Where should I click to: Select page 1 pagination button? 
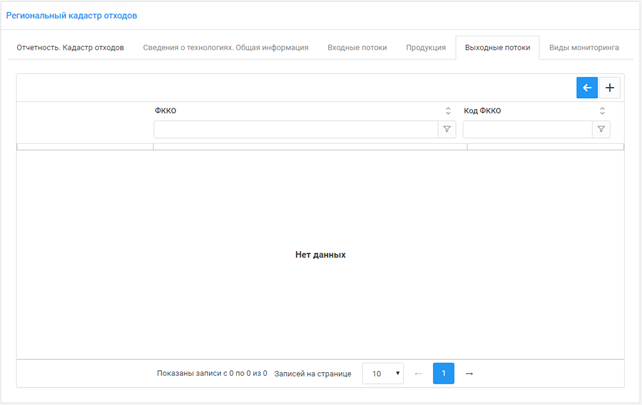(443, 373)
